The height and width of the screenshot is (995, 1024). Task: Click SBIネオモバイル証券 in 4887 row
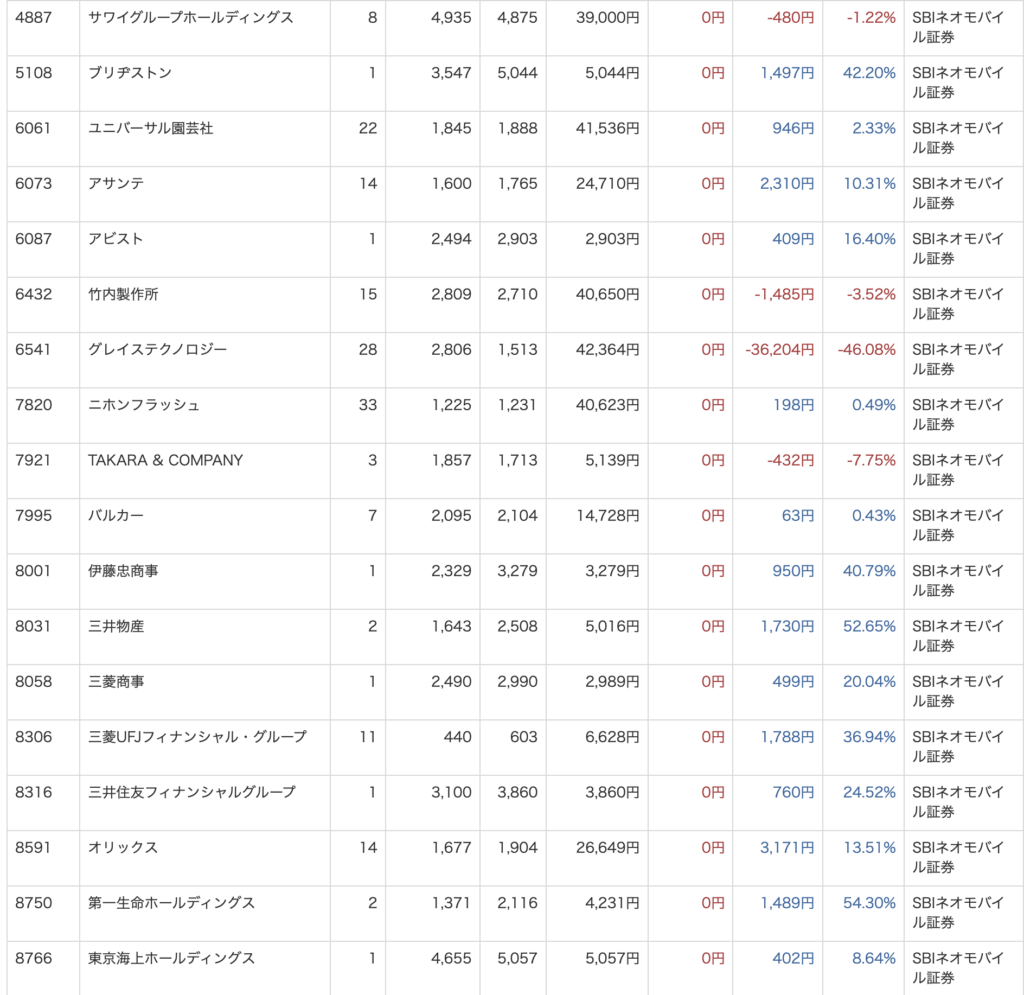[x=958, y=27]
